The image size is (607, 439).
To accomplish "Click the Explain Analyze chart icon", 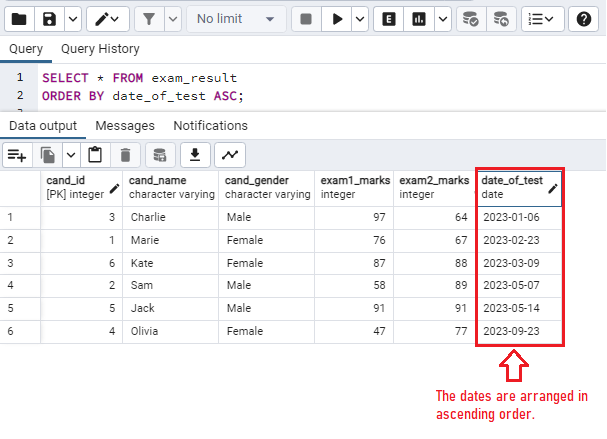I will coord(419,19).
